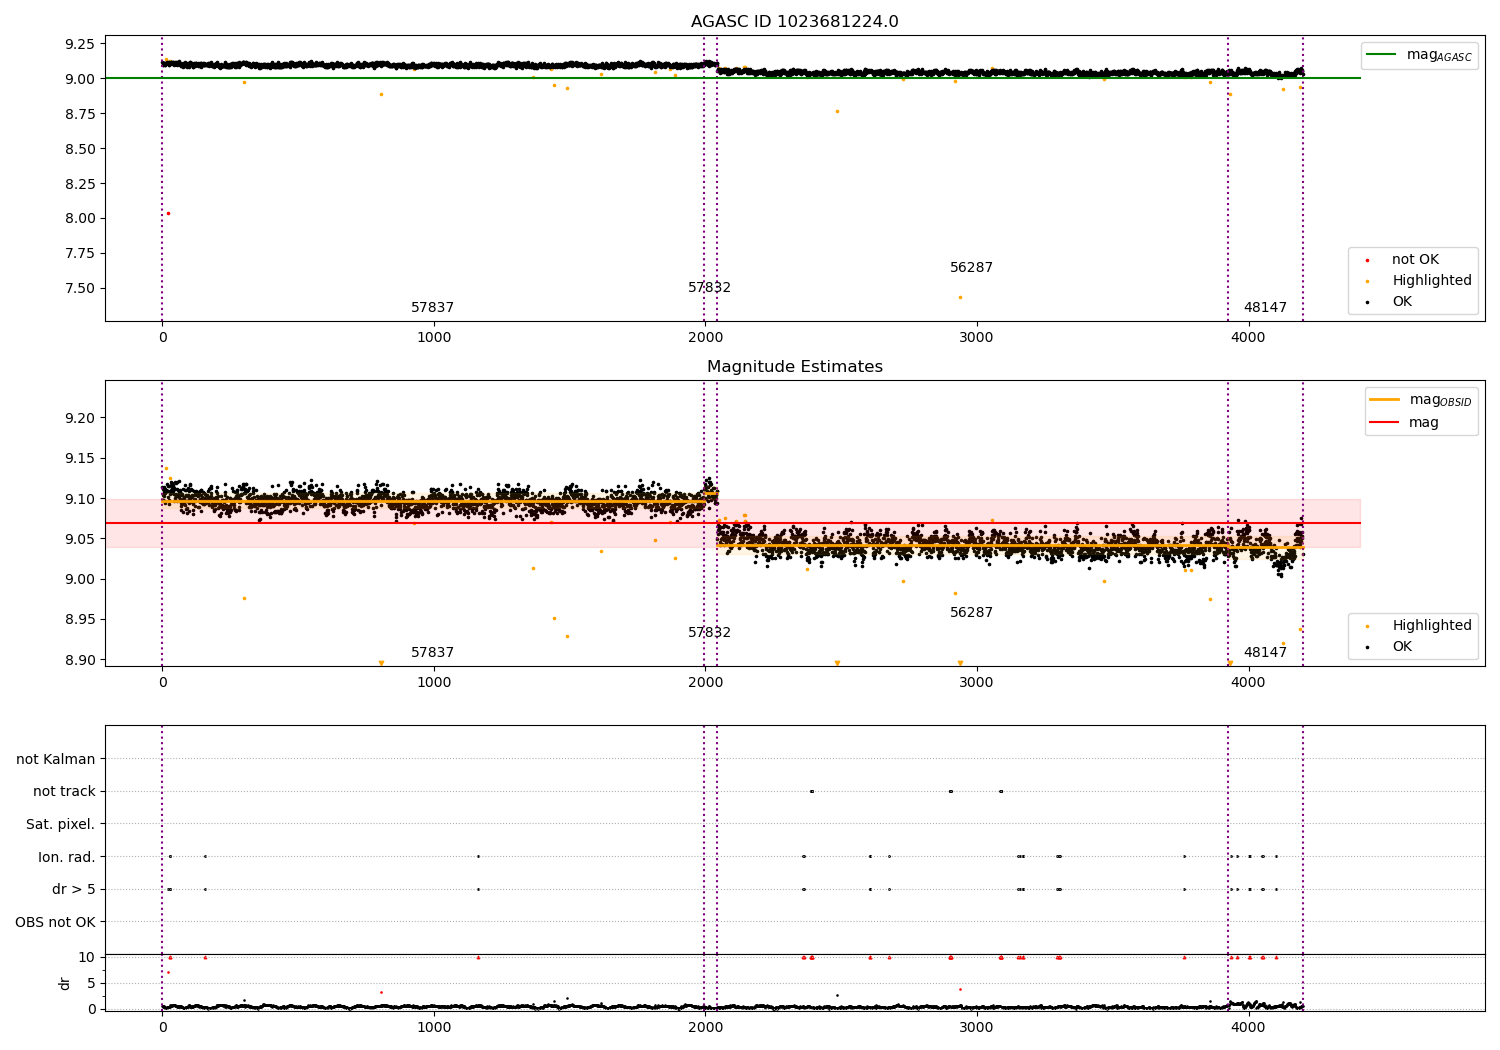Click OBSID label 57832 in the top plot
Screen dimensions: 1500x1050
709,288
